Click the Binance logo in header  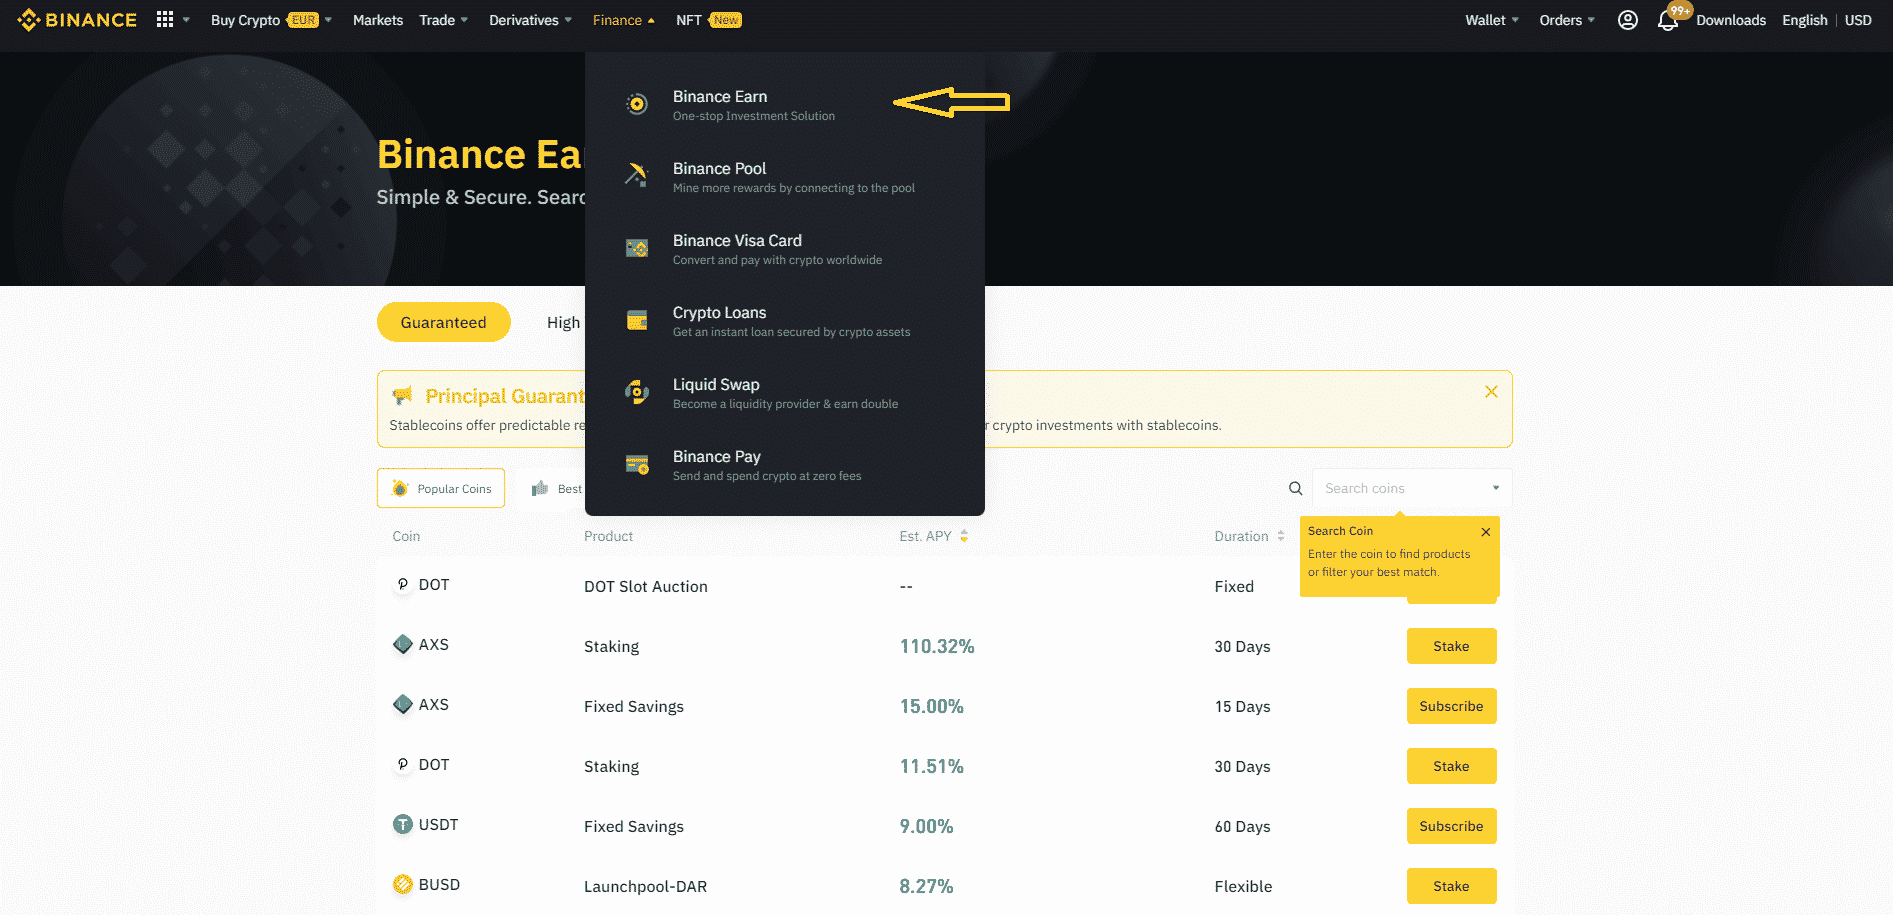coord(77,20)
